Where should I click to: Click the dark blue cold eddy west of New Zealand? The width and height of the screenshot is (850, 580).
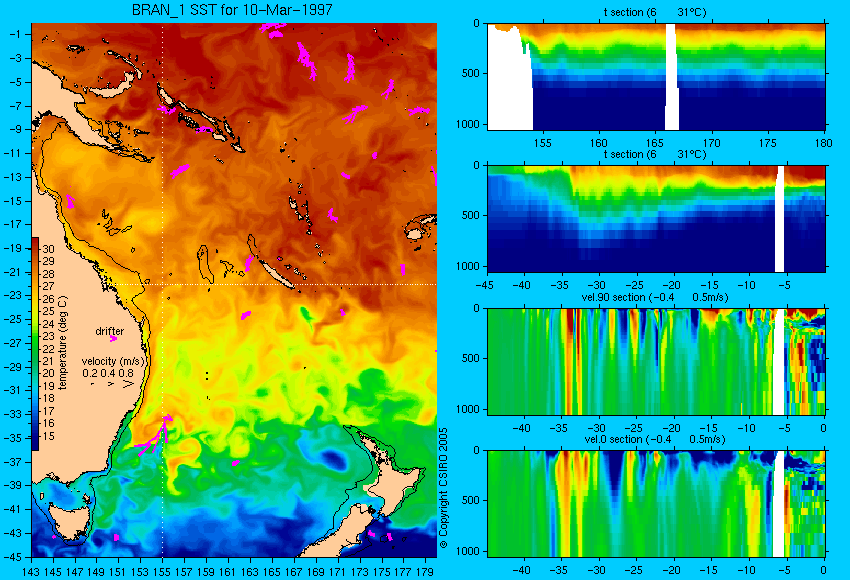(x=333, y=460)
